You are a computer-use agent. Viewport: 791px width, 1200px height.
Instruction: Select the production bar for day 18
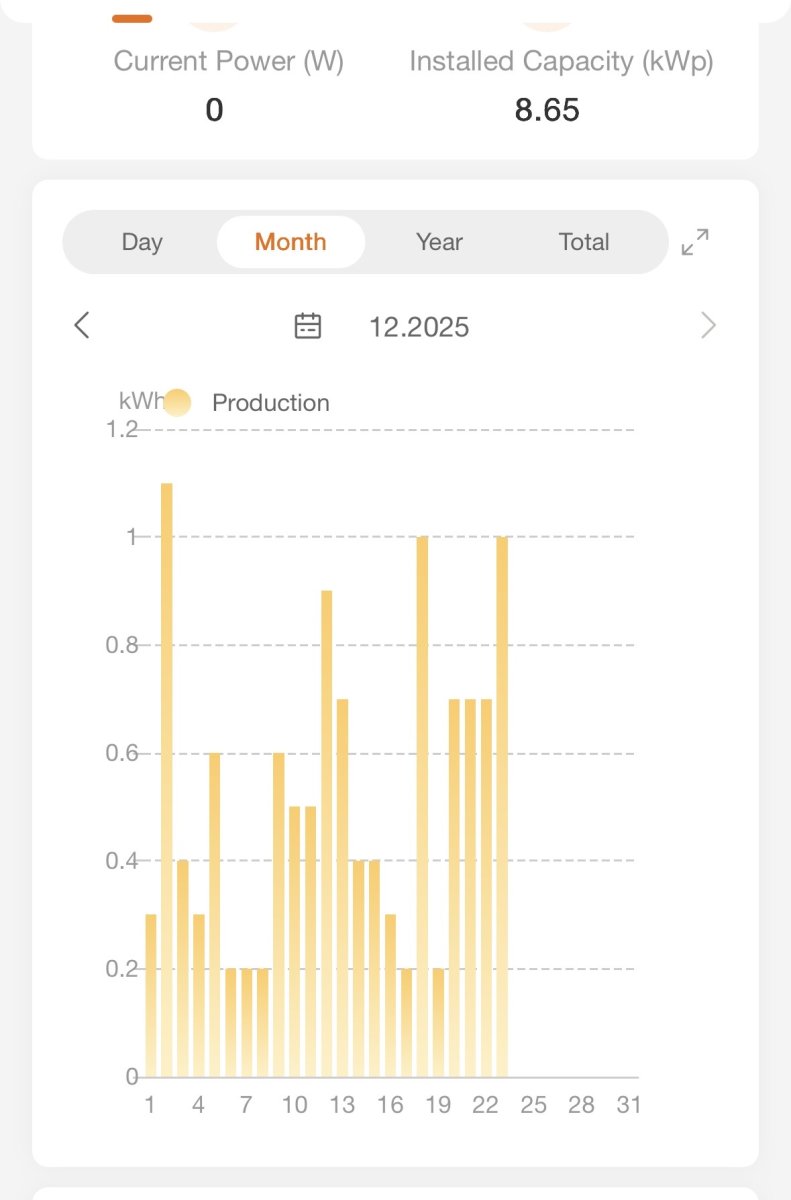(x=422, y=806)
